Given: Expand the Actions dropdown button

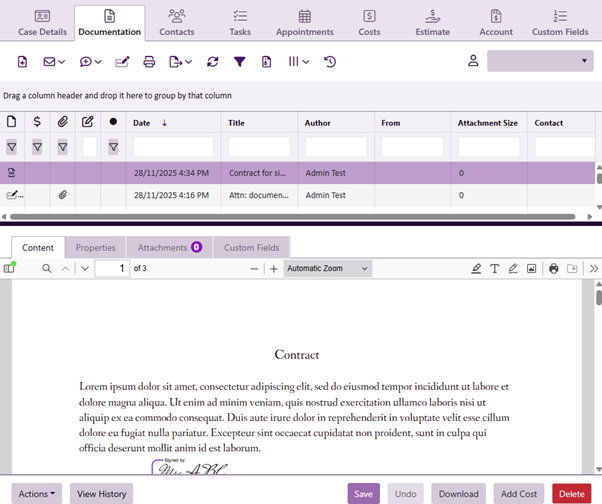Looking at the screenshot, I should pos(38,493).
